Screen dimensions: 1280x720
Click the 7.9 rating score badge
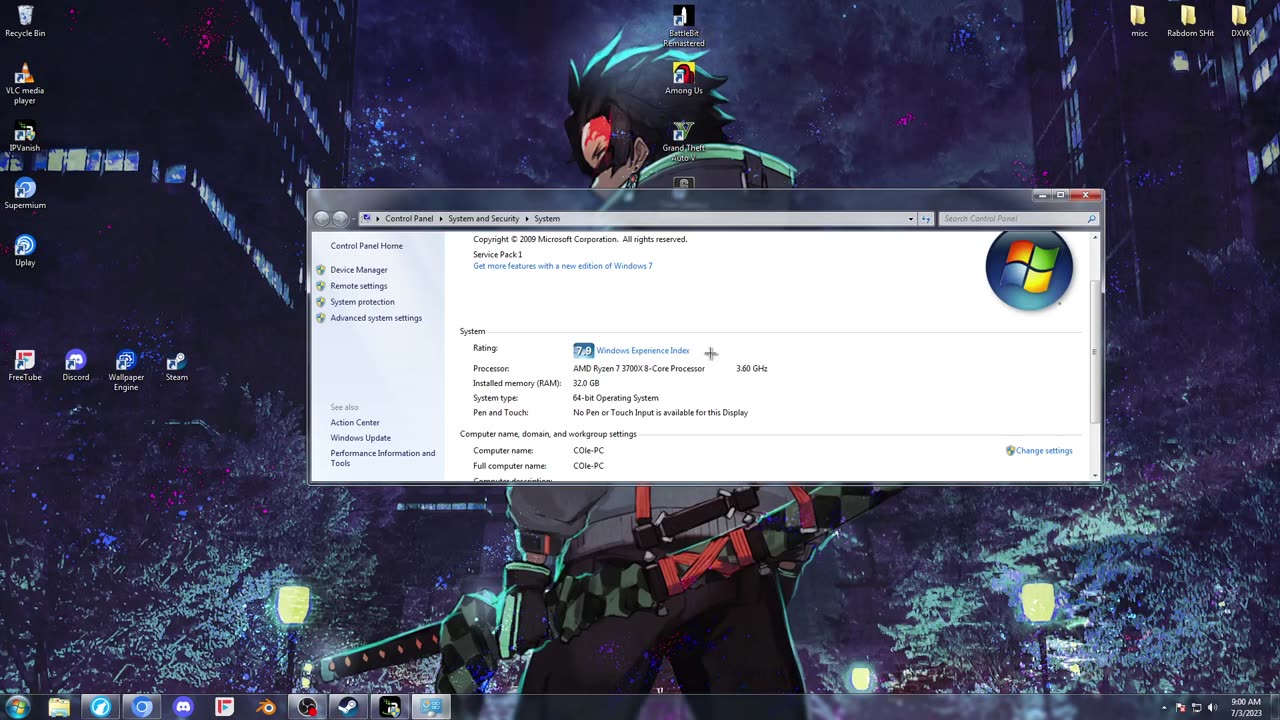click(x=583, y=351)
